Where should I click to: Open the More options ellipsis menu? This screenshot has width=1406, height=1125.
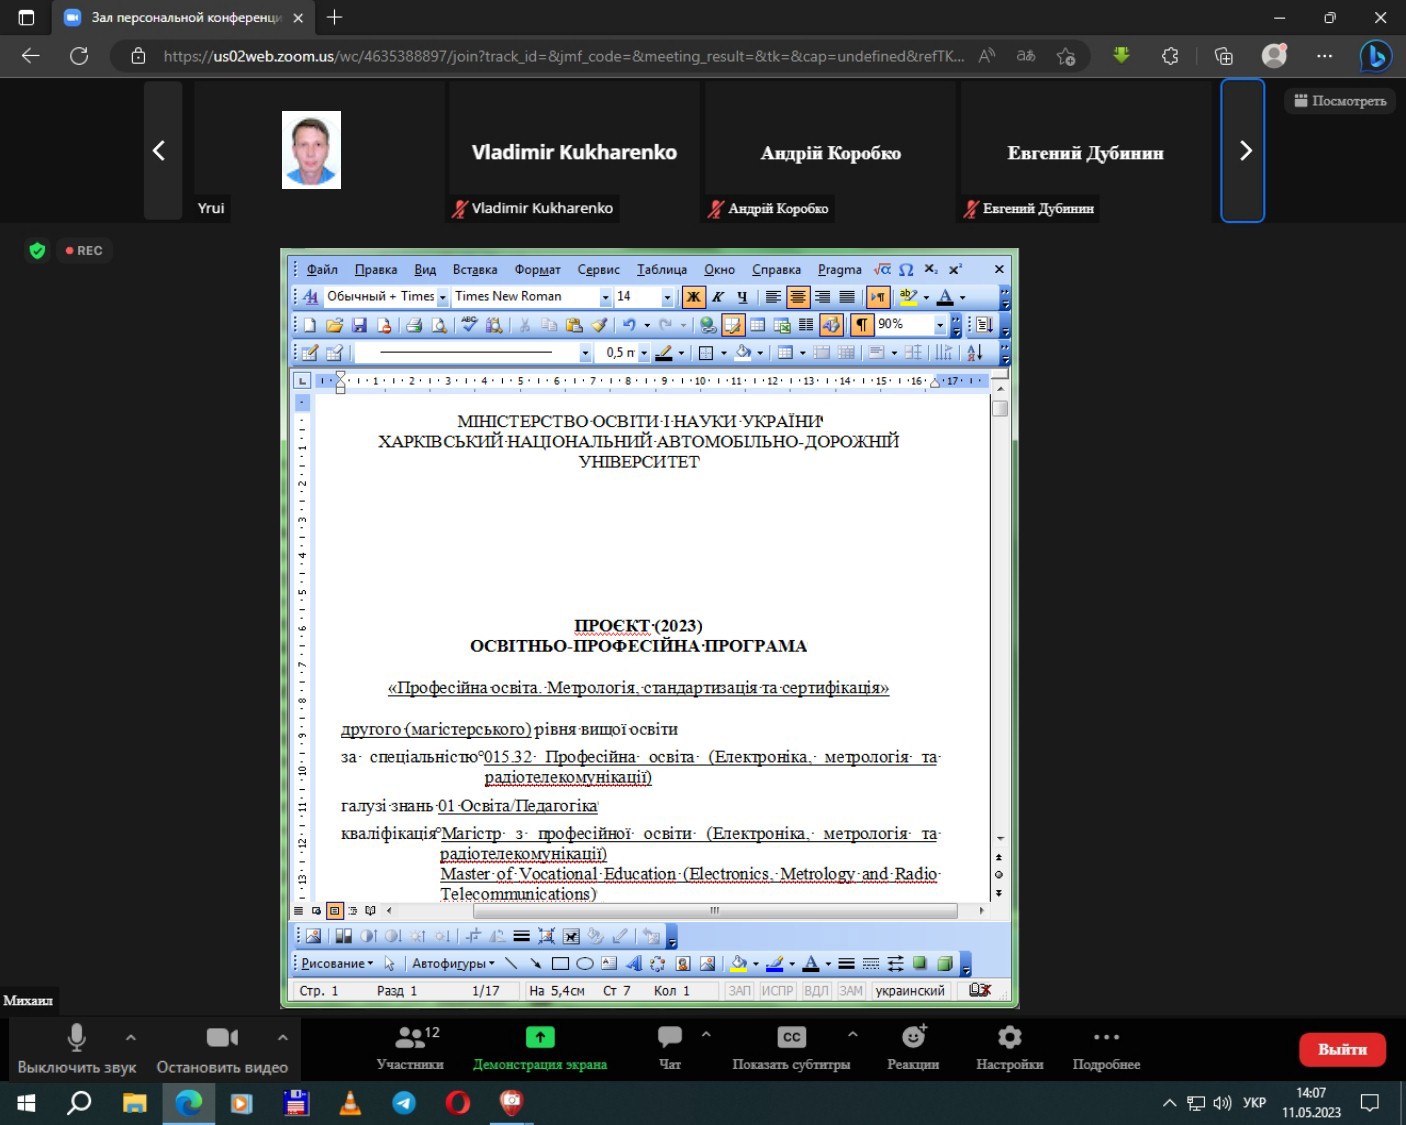coord(1106,1037)
